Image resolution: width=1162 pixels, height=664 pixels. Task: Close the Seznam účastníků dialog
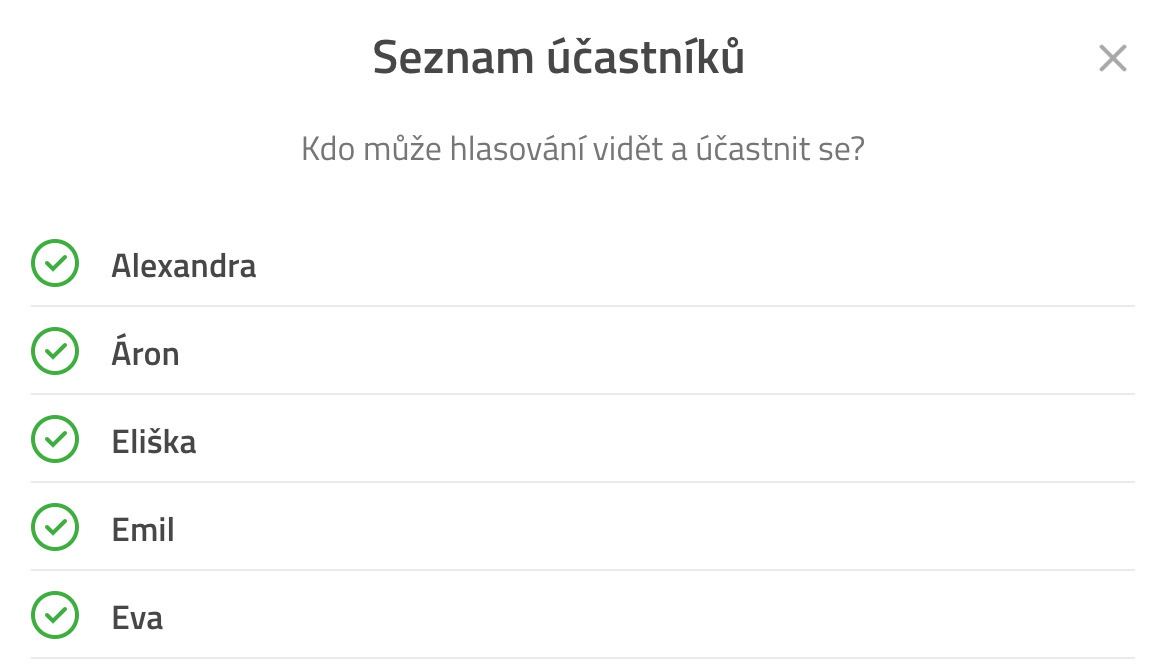click(x=1112, y=59)
